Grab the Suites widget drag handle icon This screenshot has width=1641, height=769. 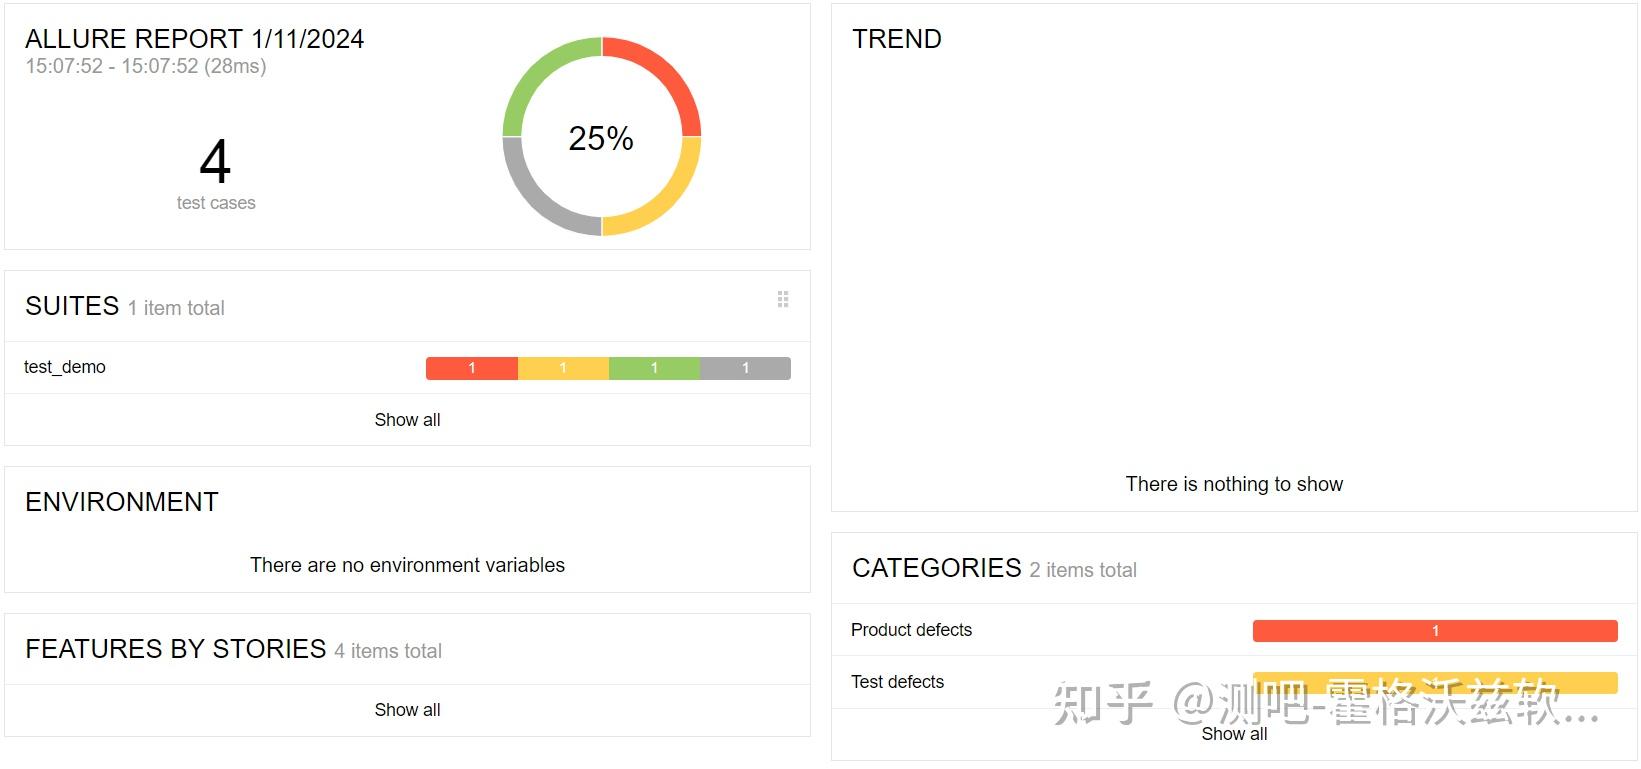pos(783,299)
